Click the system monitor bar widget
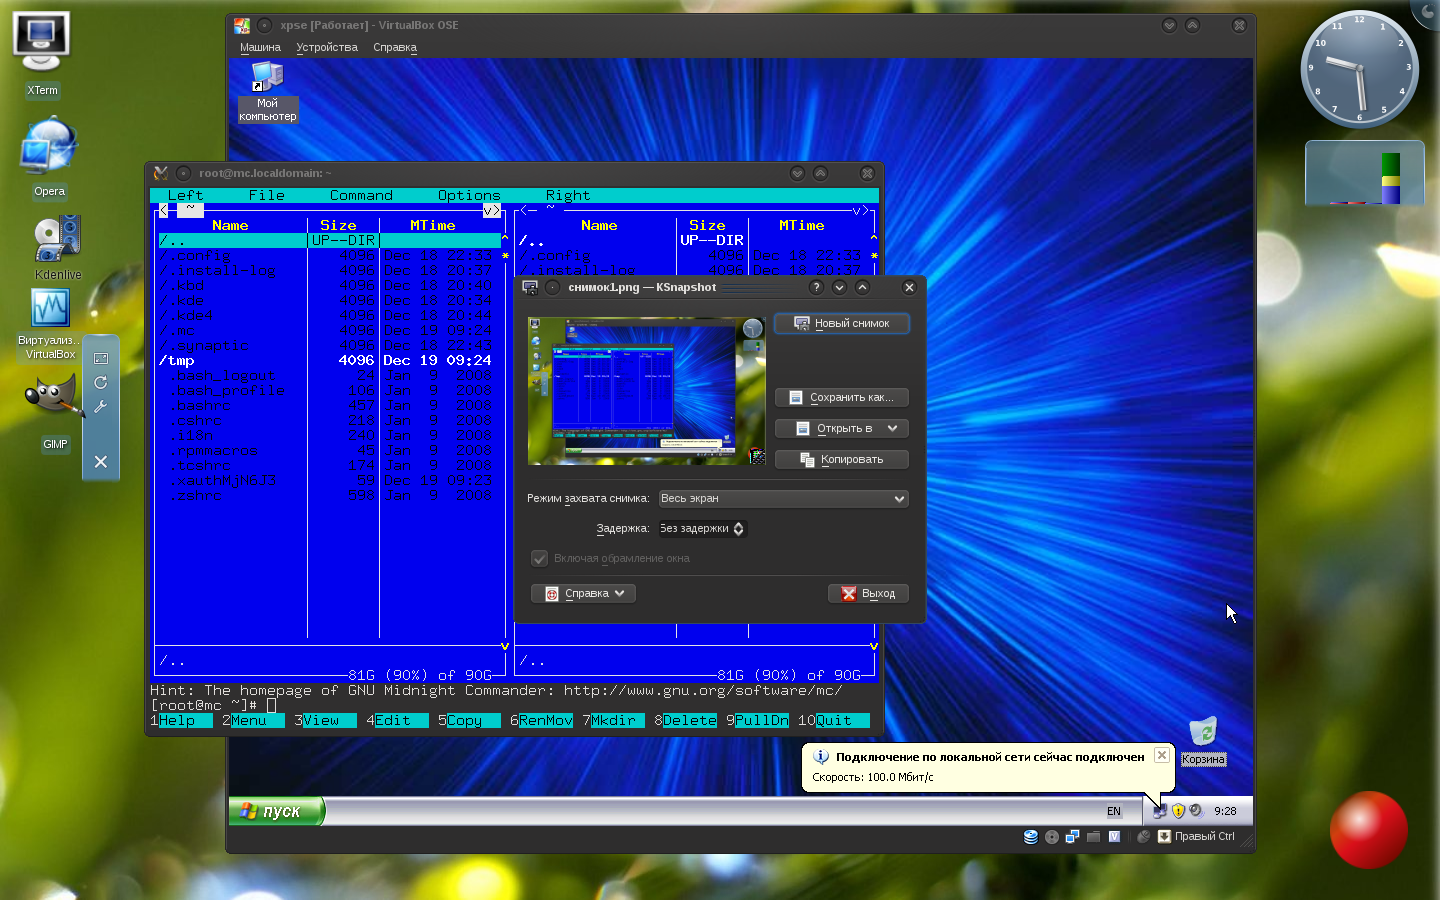Image resolution: width=1440 pixels, height=900 pixels. (x=1364, y=174)
